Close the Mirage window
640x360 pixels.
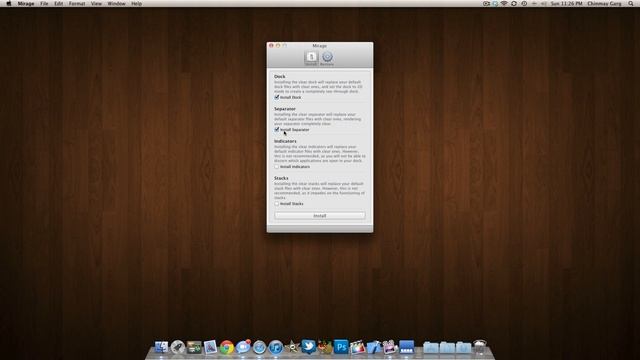click(x=271, y=45)
